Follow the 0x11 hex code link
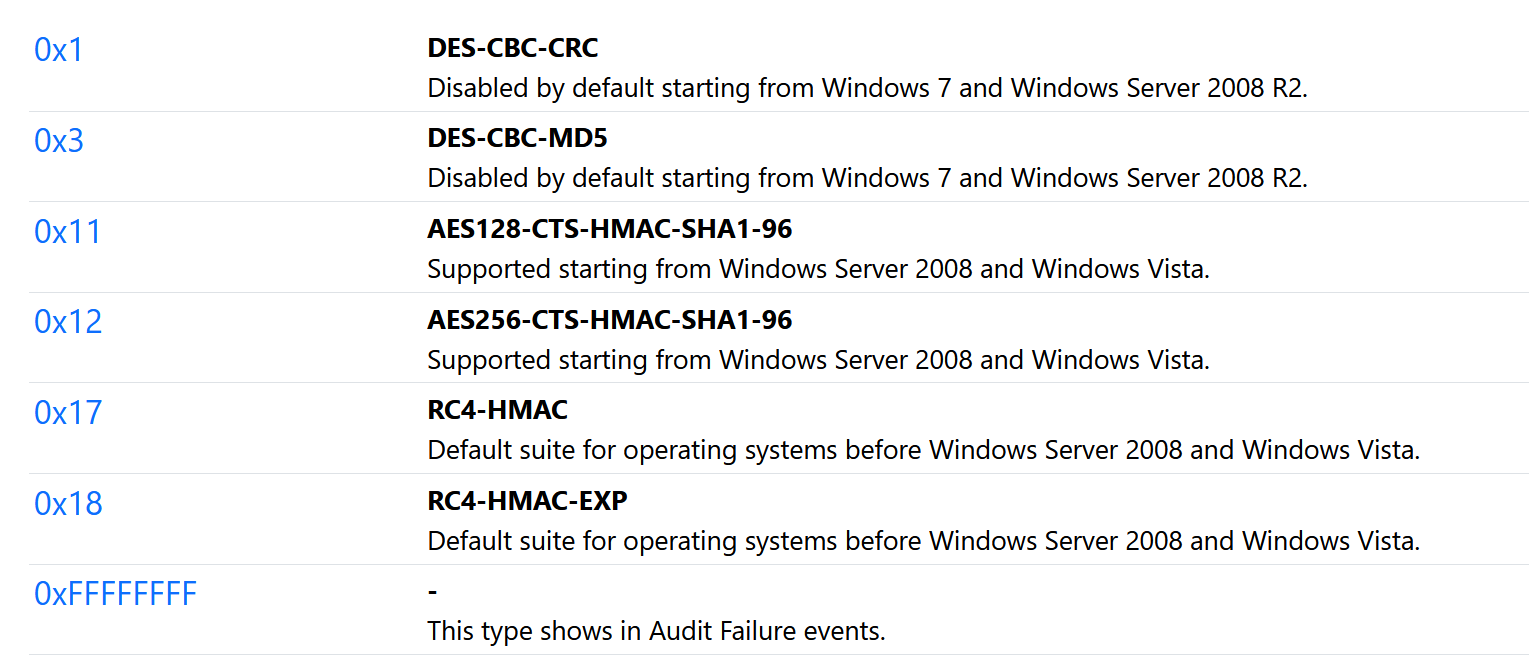The width and height of the screenshot is (1529, 667). click(68, 232)
